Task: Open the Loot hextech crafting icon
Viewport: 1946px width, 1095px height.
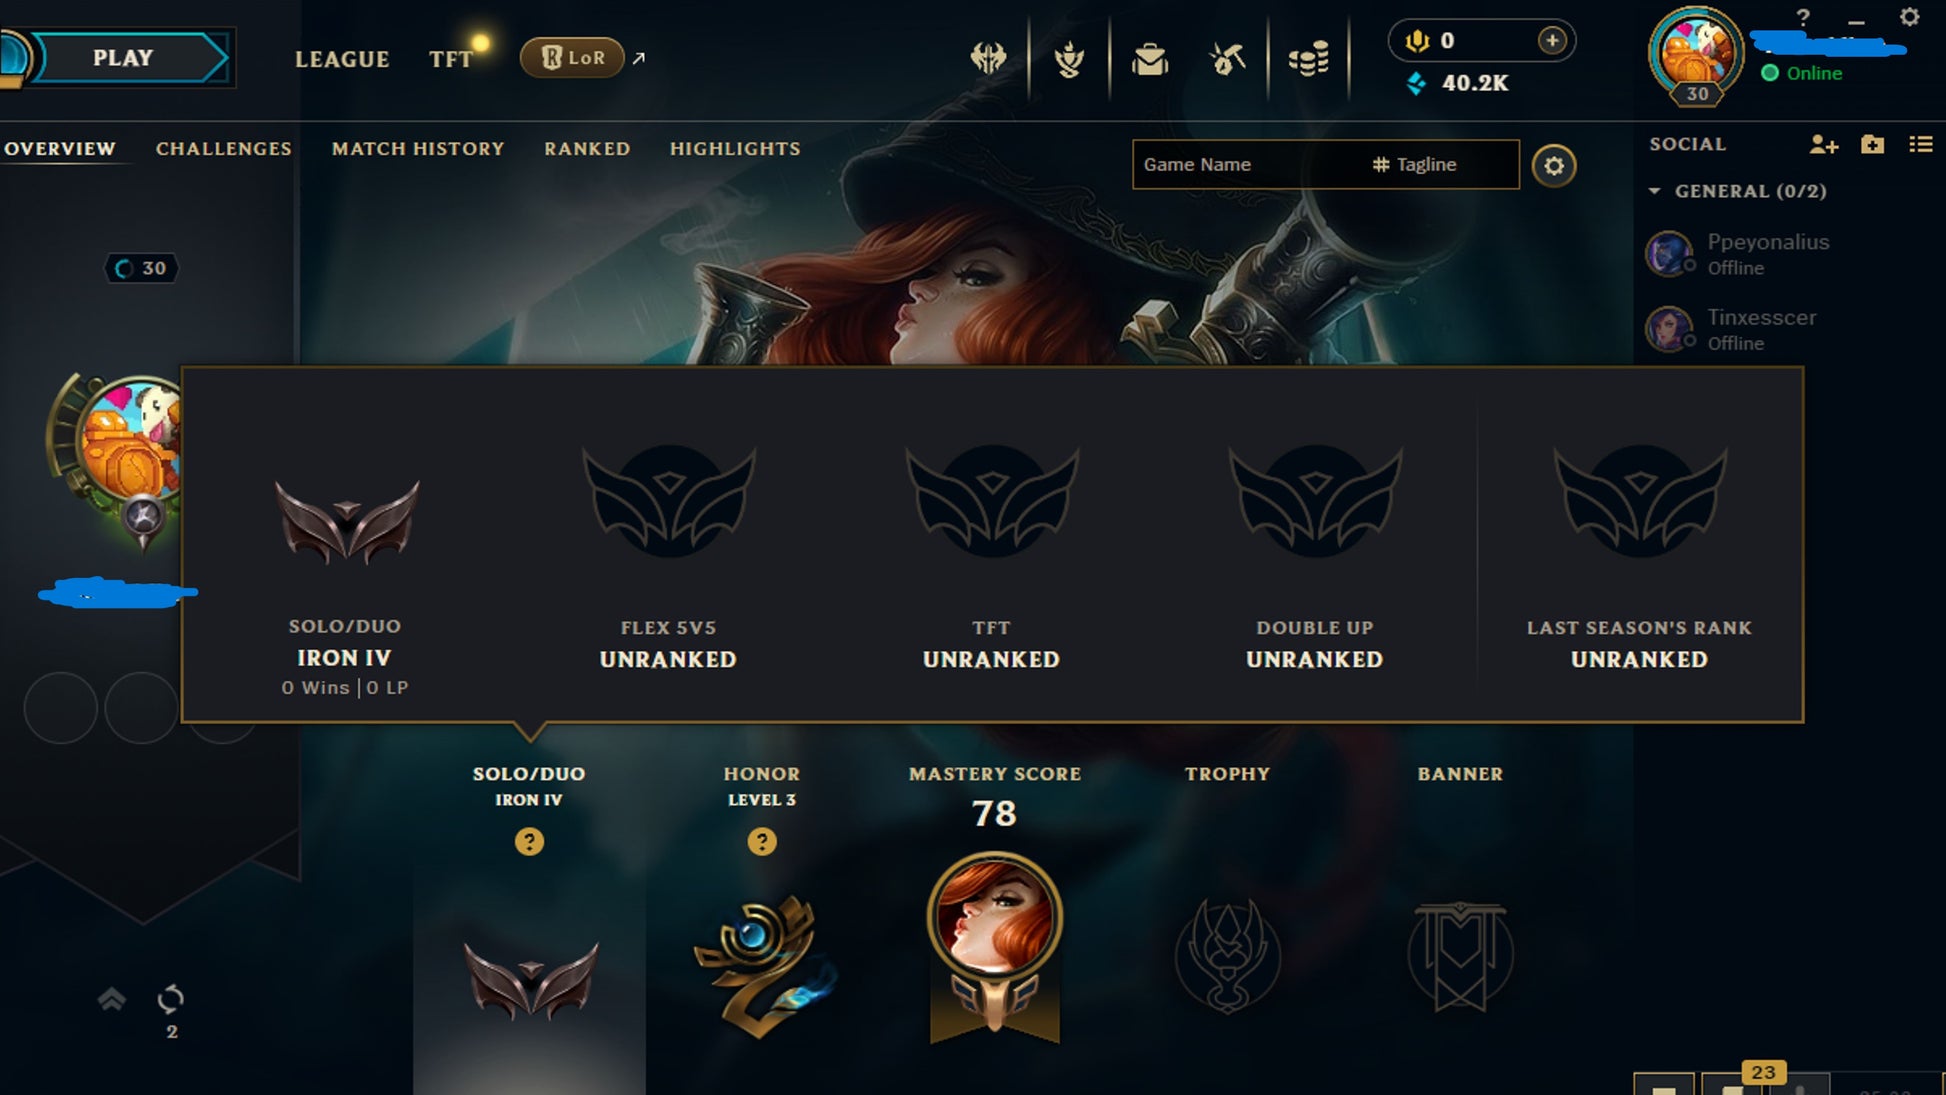Action: [x=1228, y=59]
